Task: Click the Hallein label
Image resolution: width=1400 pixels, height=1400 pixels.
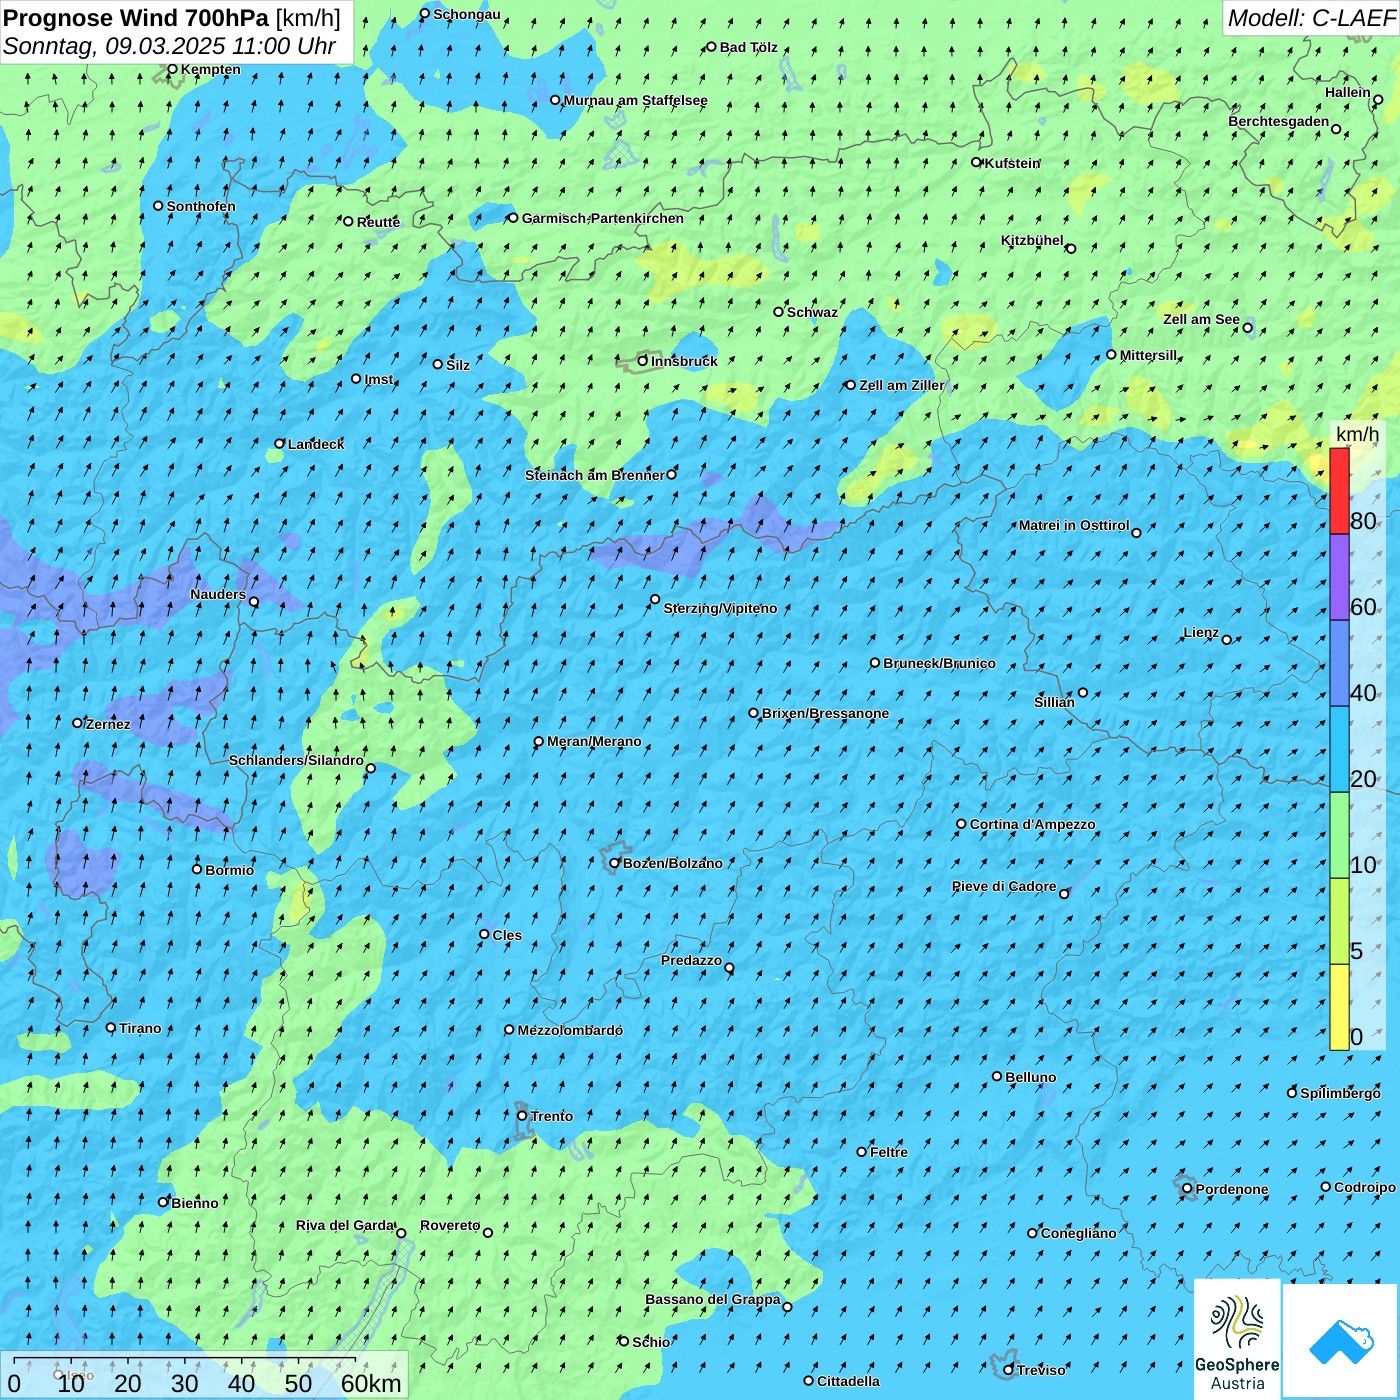Action: 1348,92
